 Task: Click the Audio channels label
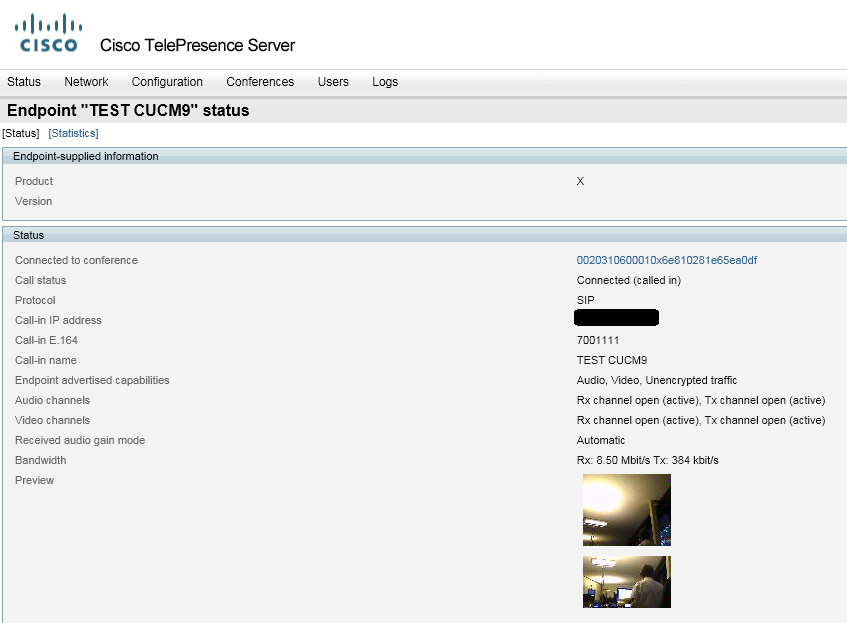pos(52,400)
